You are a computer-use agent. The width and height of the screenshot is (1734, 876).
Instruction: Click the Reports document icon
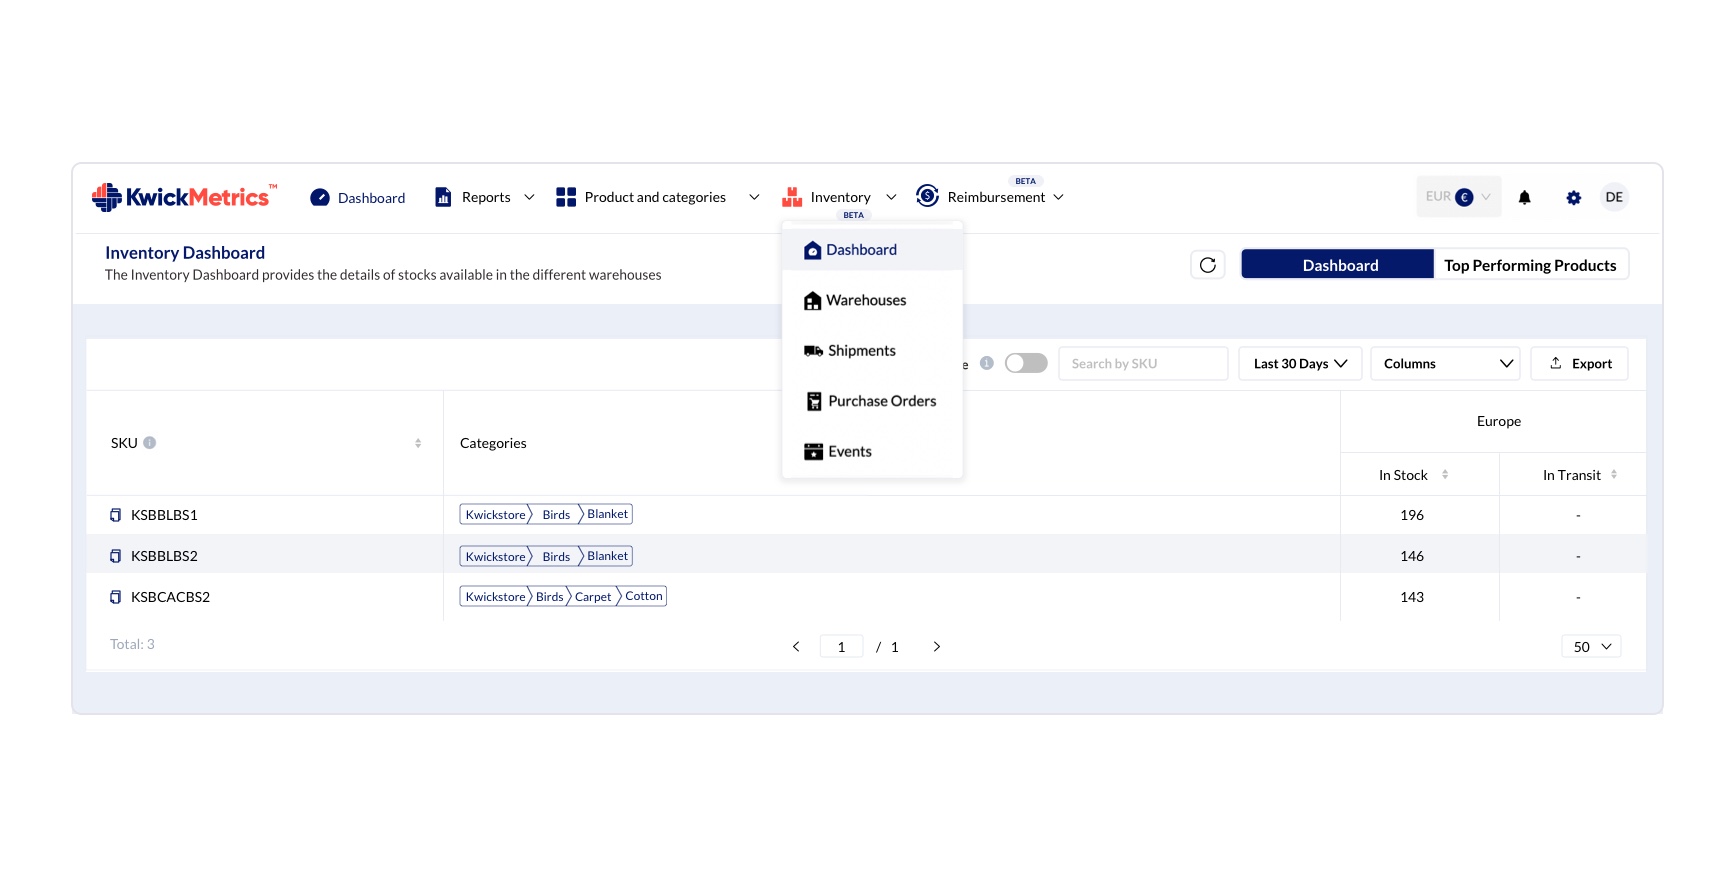coord(443,197)
